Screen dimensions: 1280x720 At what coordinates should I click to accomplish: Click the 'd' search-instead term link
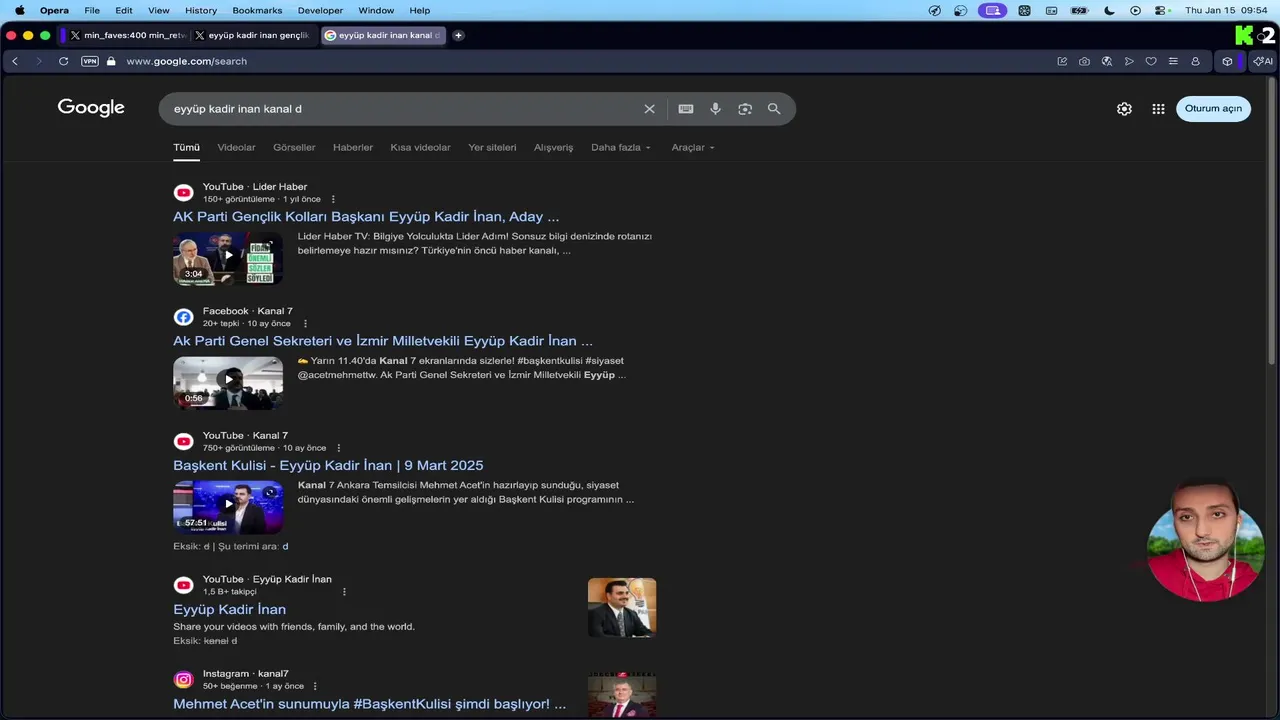[285, 546]
